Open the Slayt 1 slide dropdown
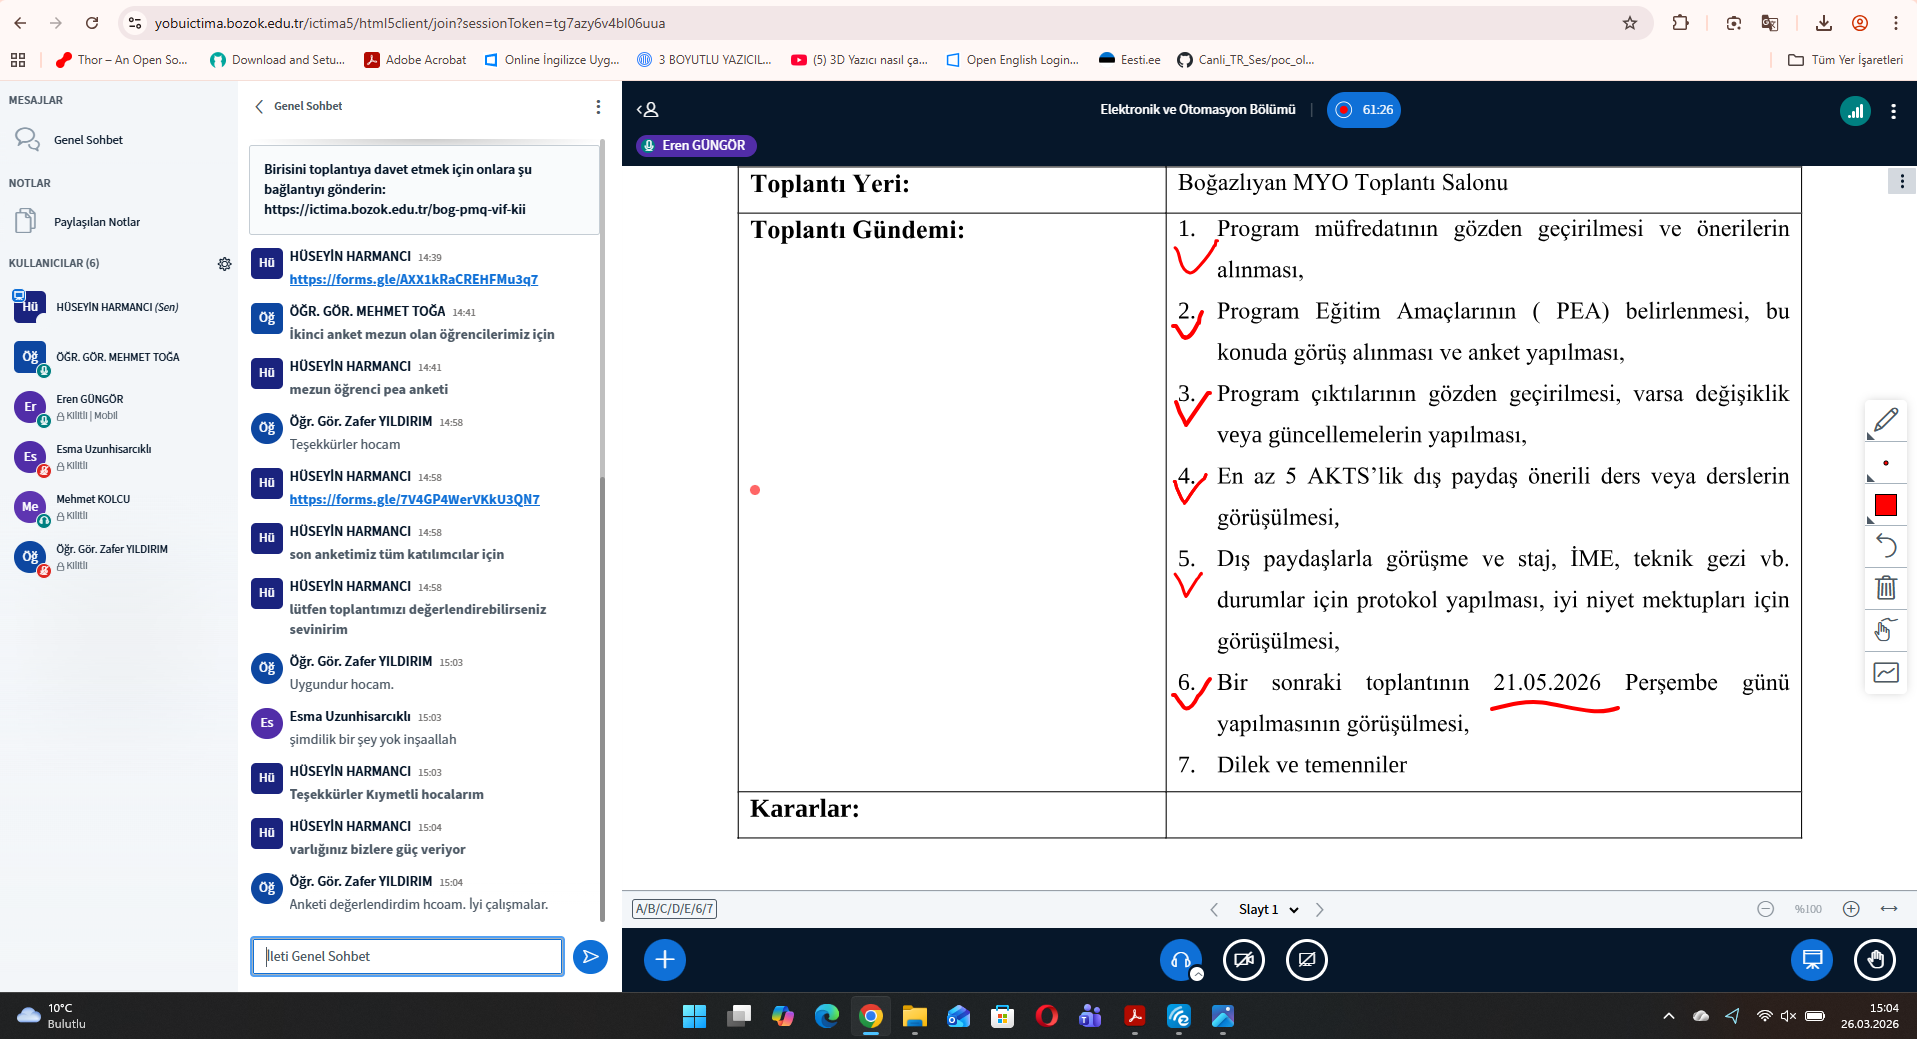This screenshot has width=1917, height=1039. pyautogui.click(x=1268, y=910)
